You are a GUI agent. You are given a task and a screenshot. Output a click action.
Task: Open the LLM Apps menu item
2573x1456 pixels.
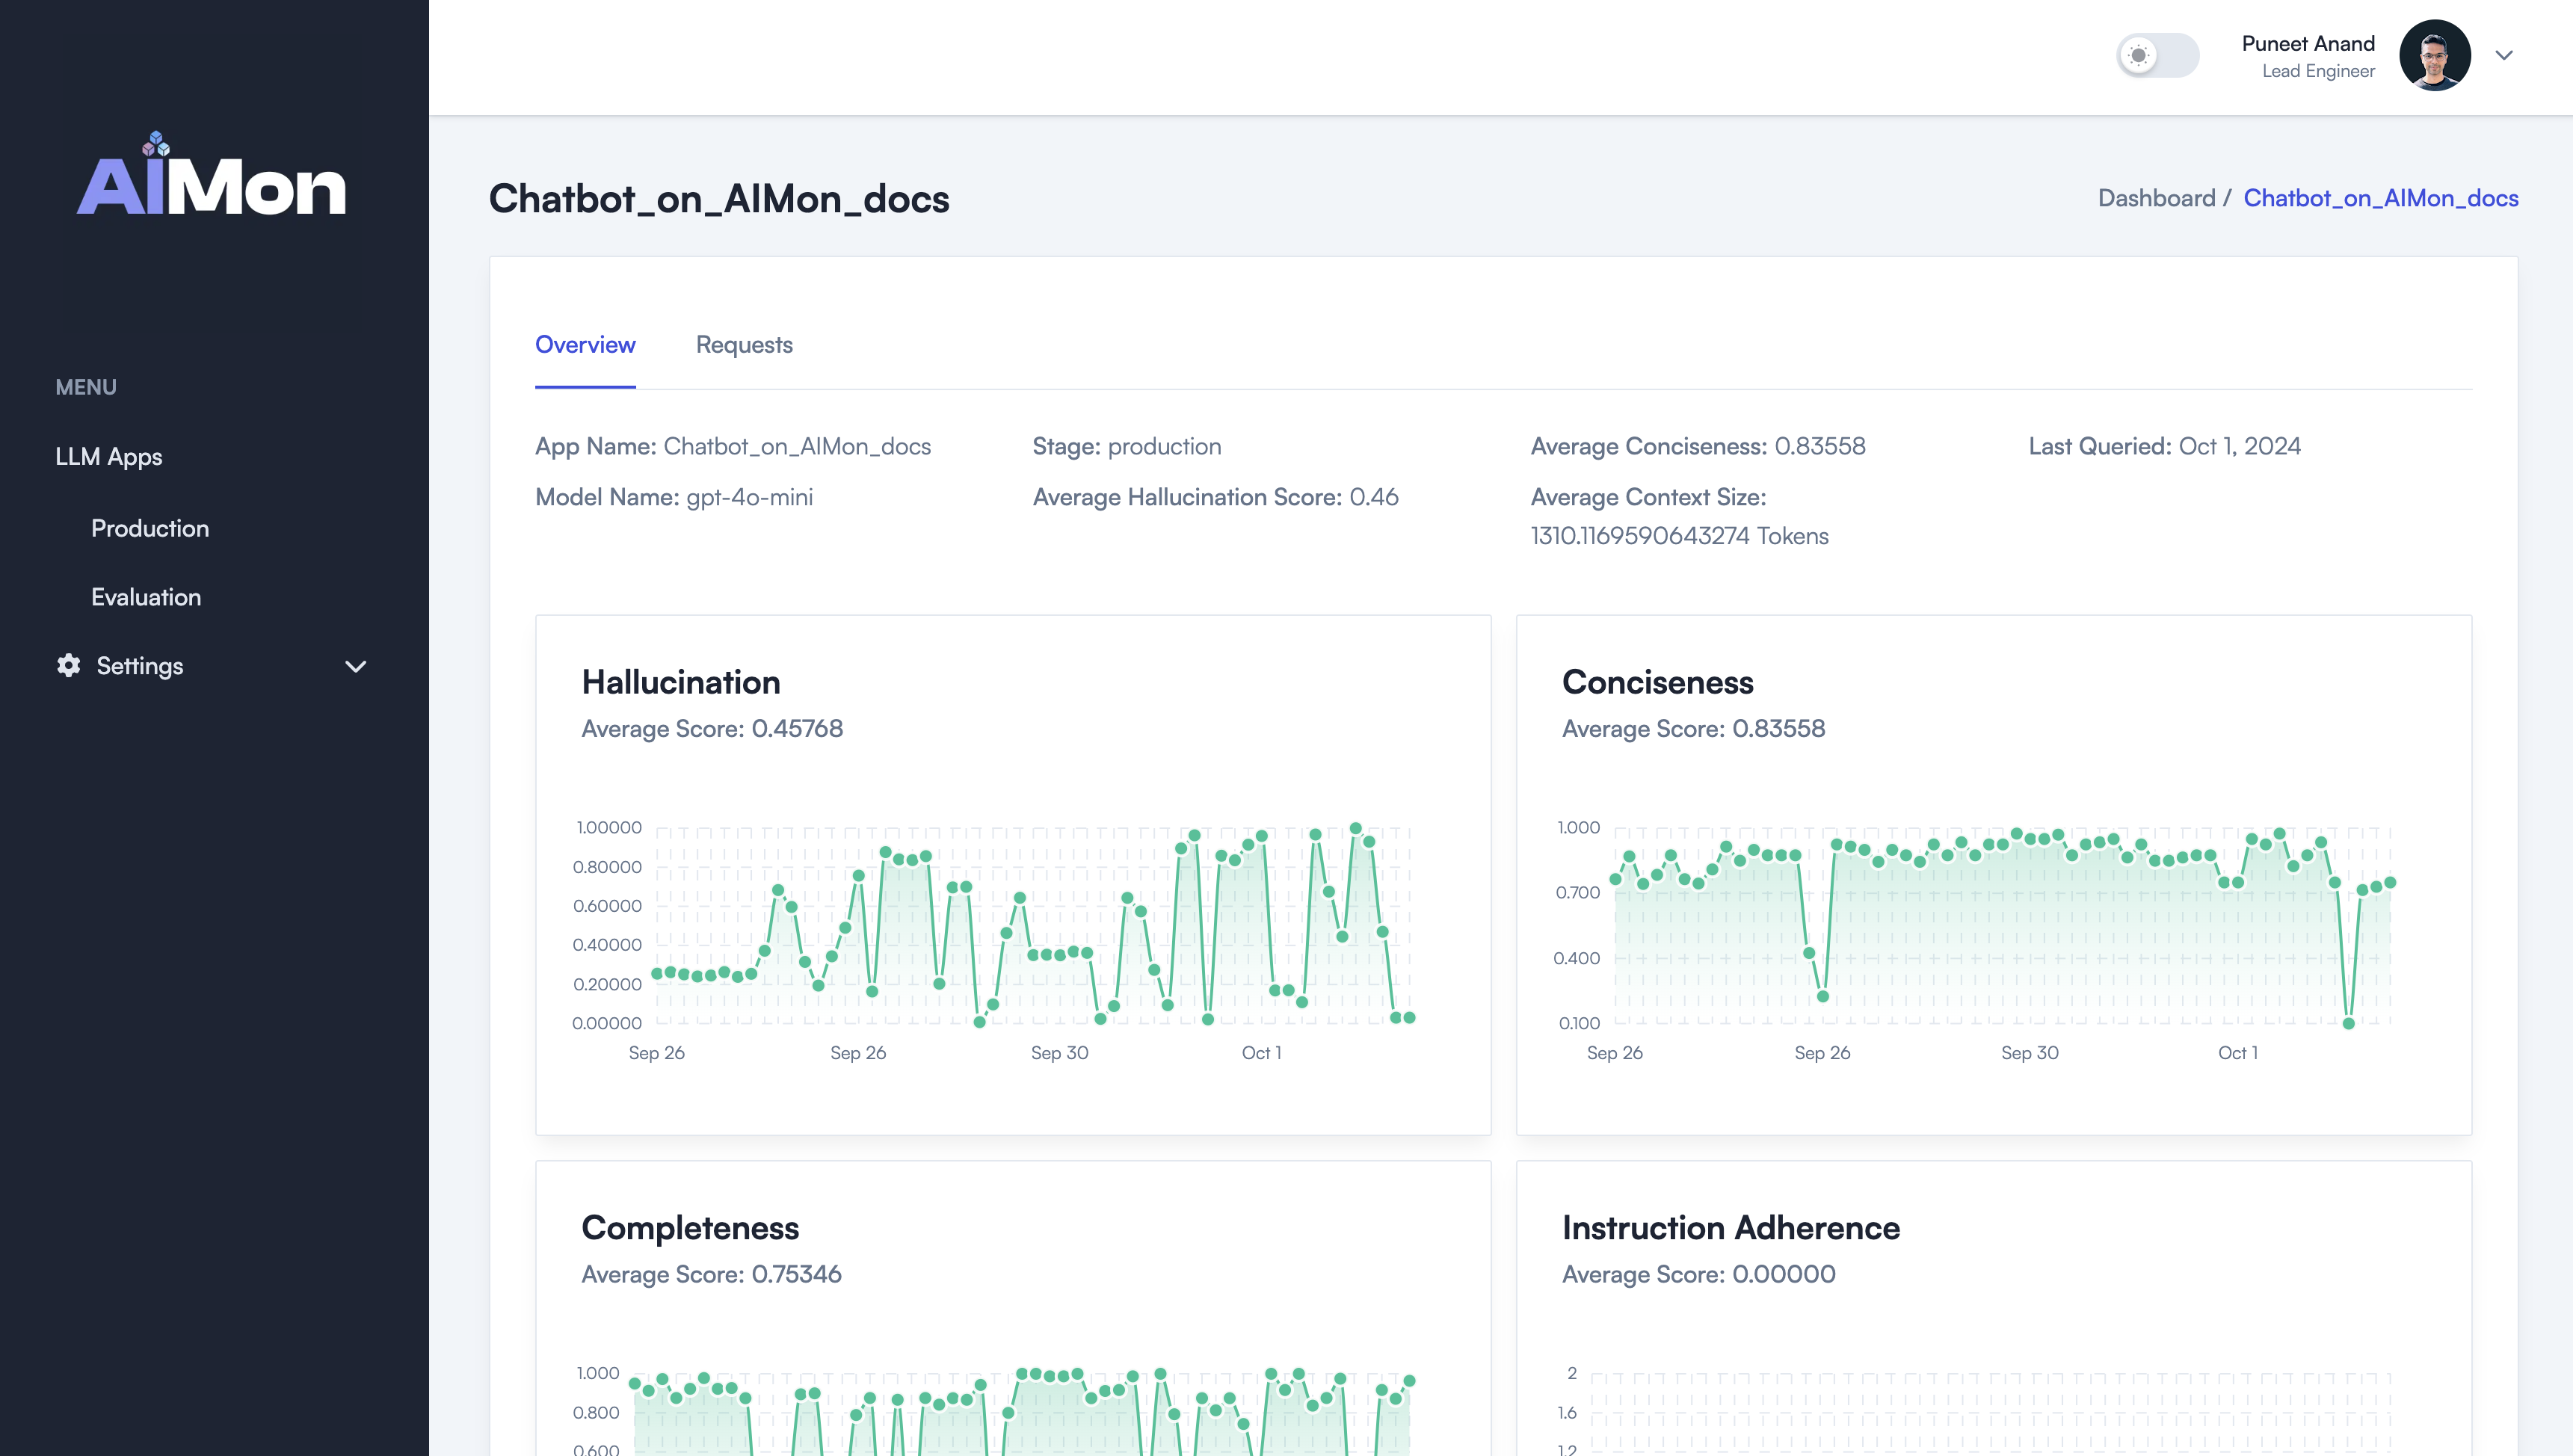click(109, 457)
